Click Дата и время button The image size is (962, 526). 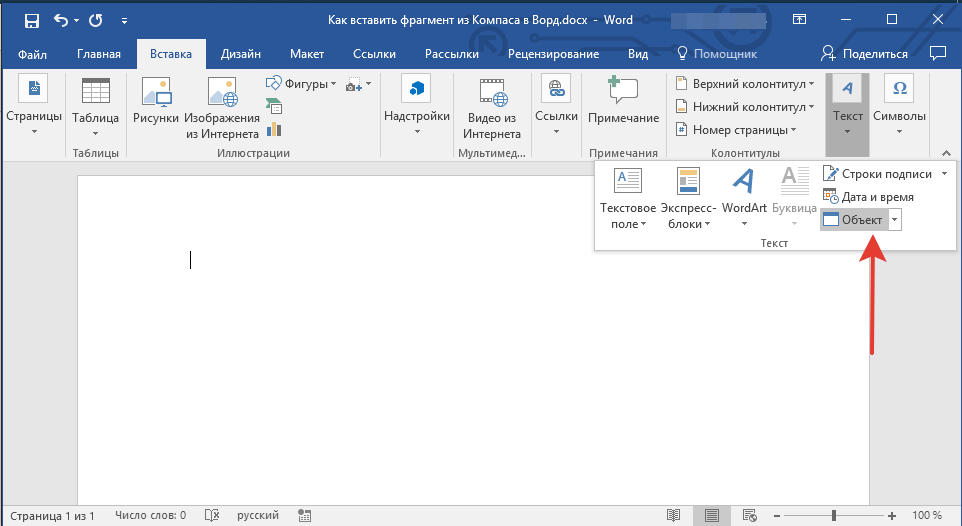tap(867, 197)
